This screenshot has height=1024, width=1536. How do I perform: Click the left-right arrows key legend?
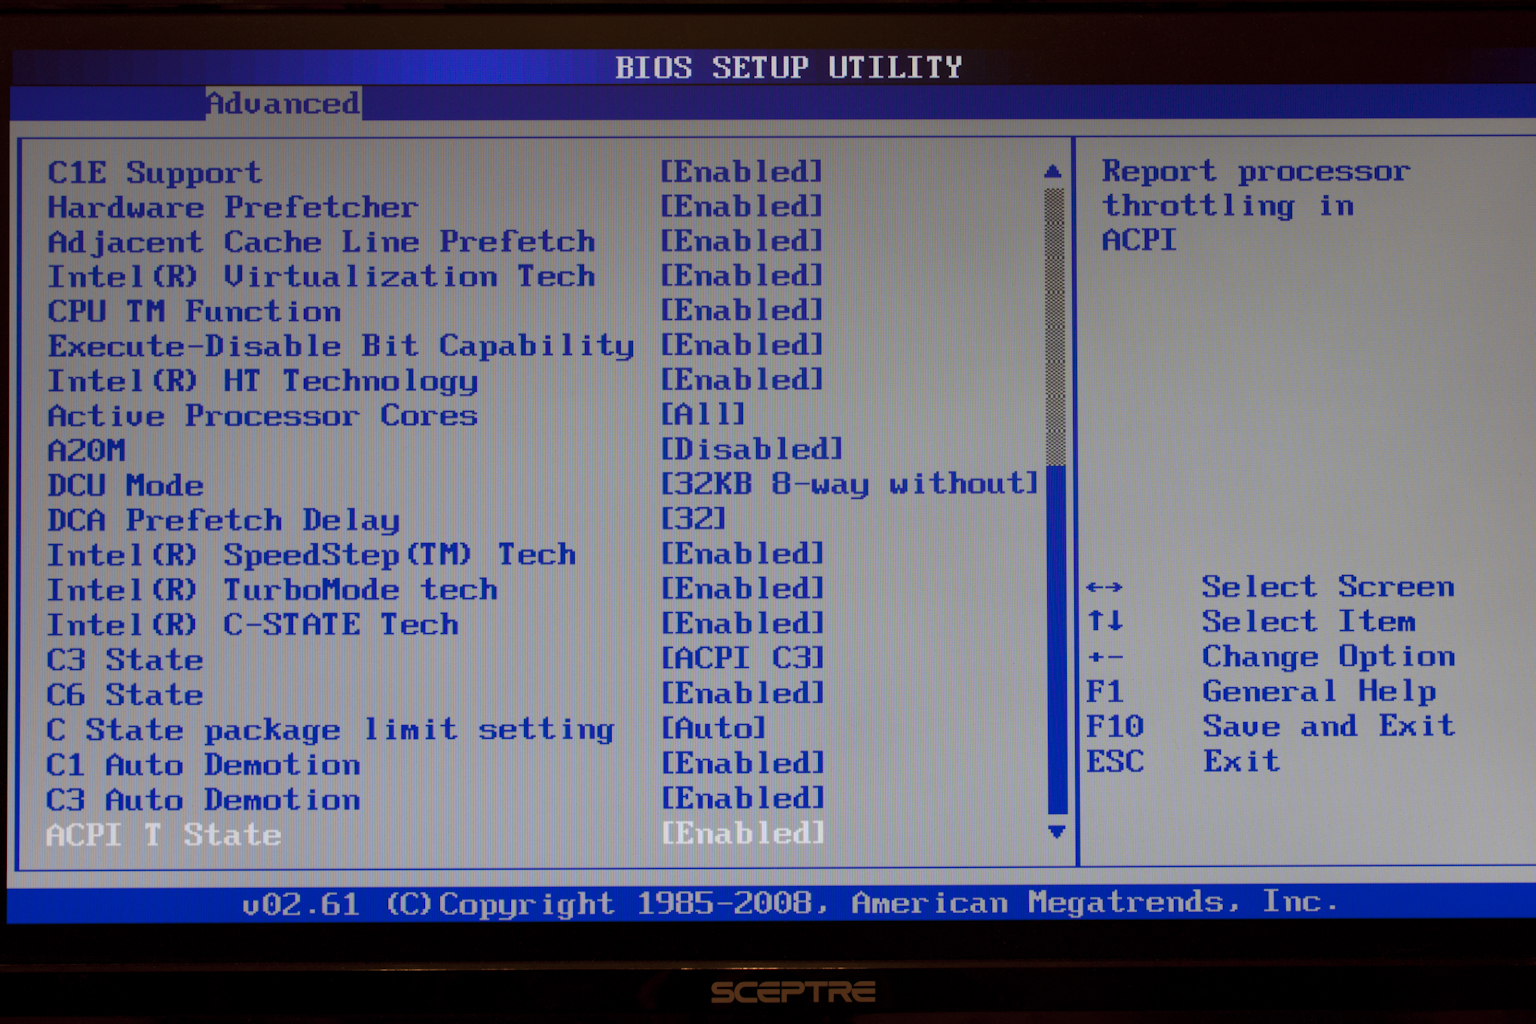click(1104, 587)
